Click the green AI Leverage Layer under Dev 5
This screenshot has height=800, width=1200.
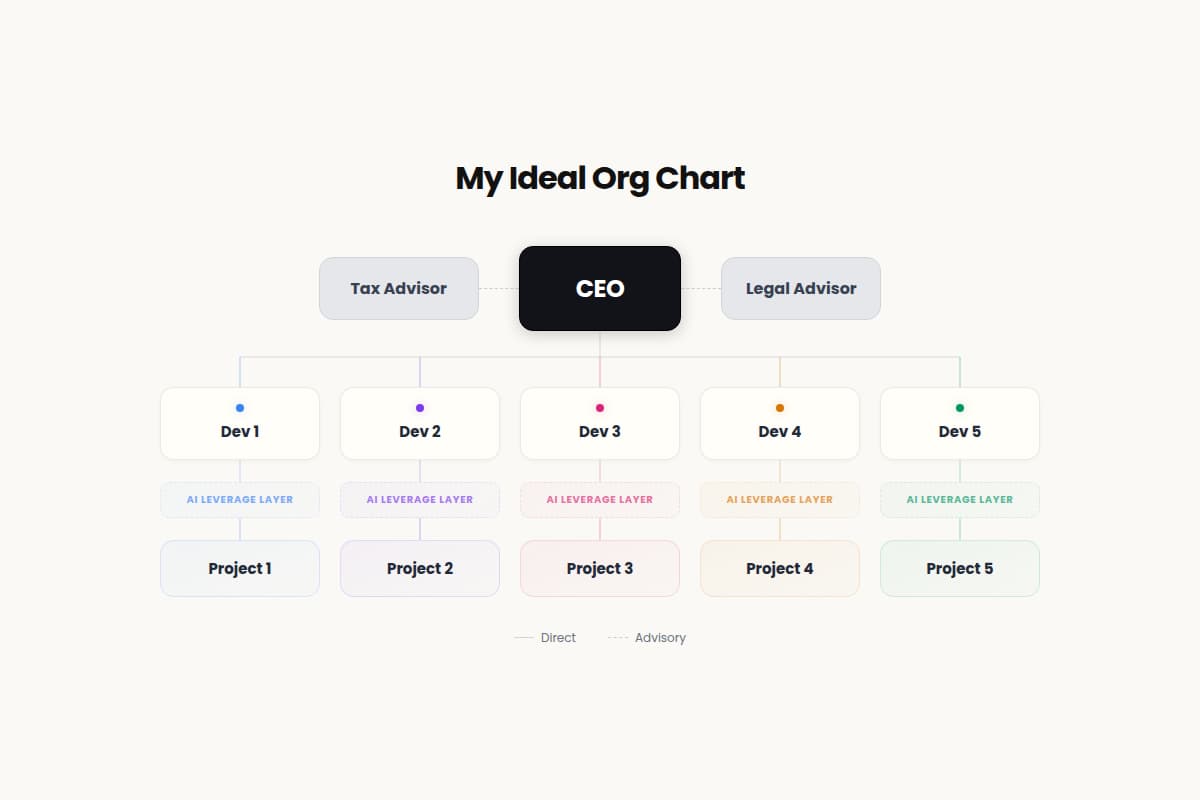click(960, 499)
